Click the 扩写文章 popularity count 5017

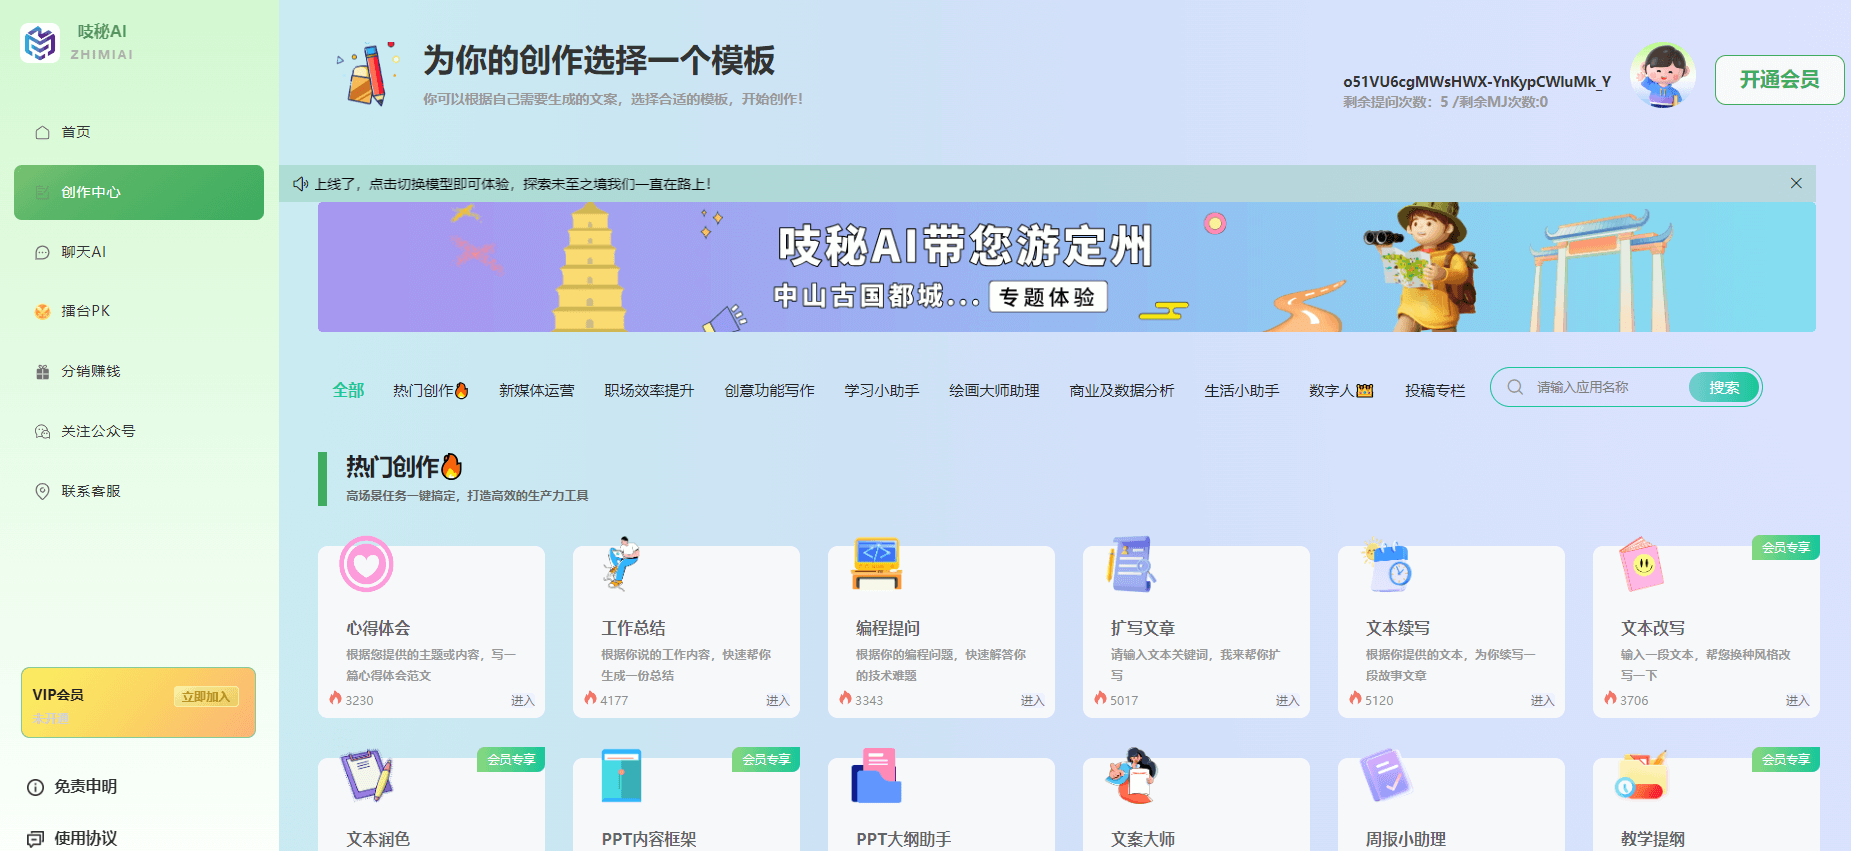1124,700
